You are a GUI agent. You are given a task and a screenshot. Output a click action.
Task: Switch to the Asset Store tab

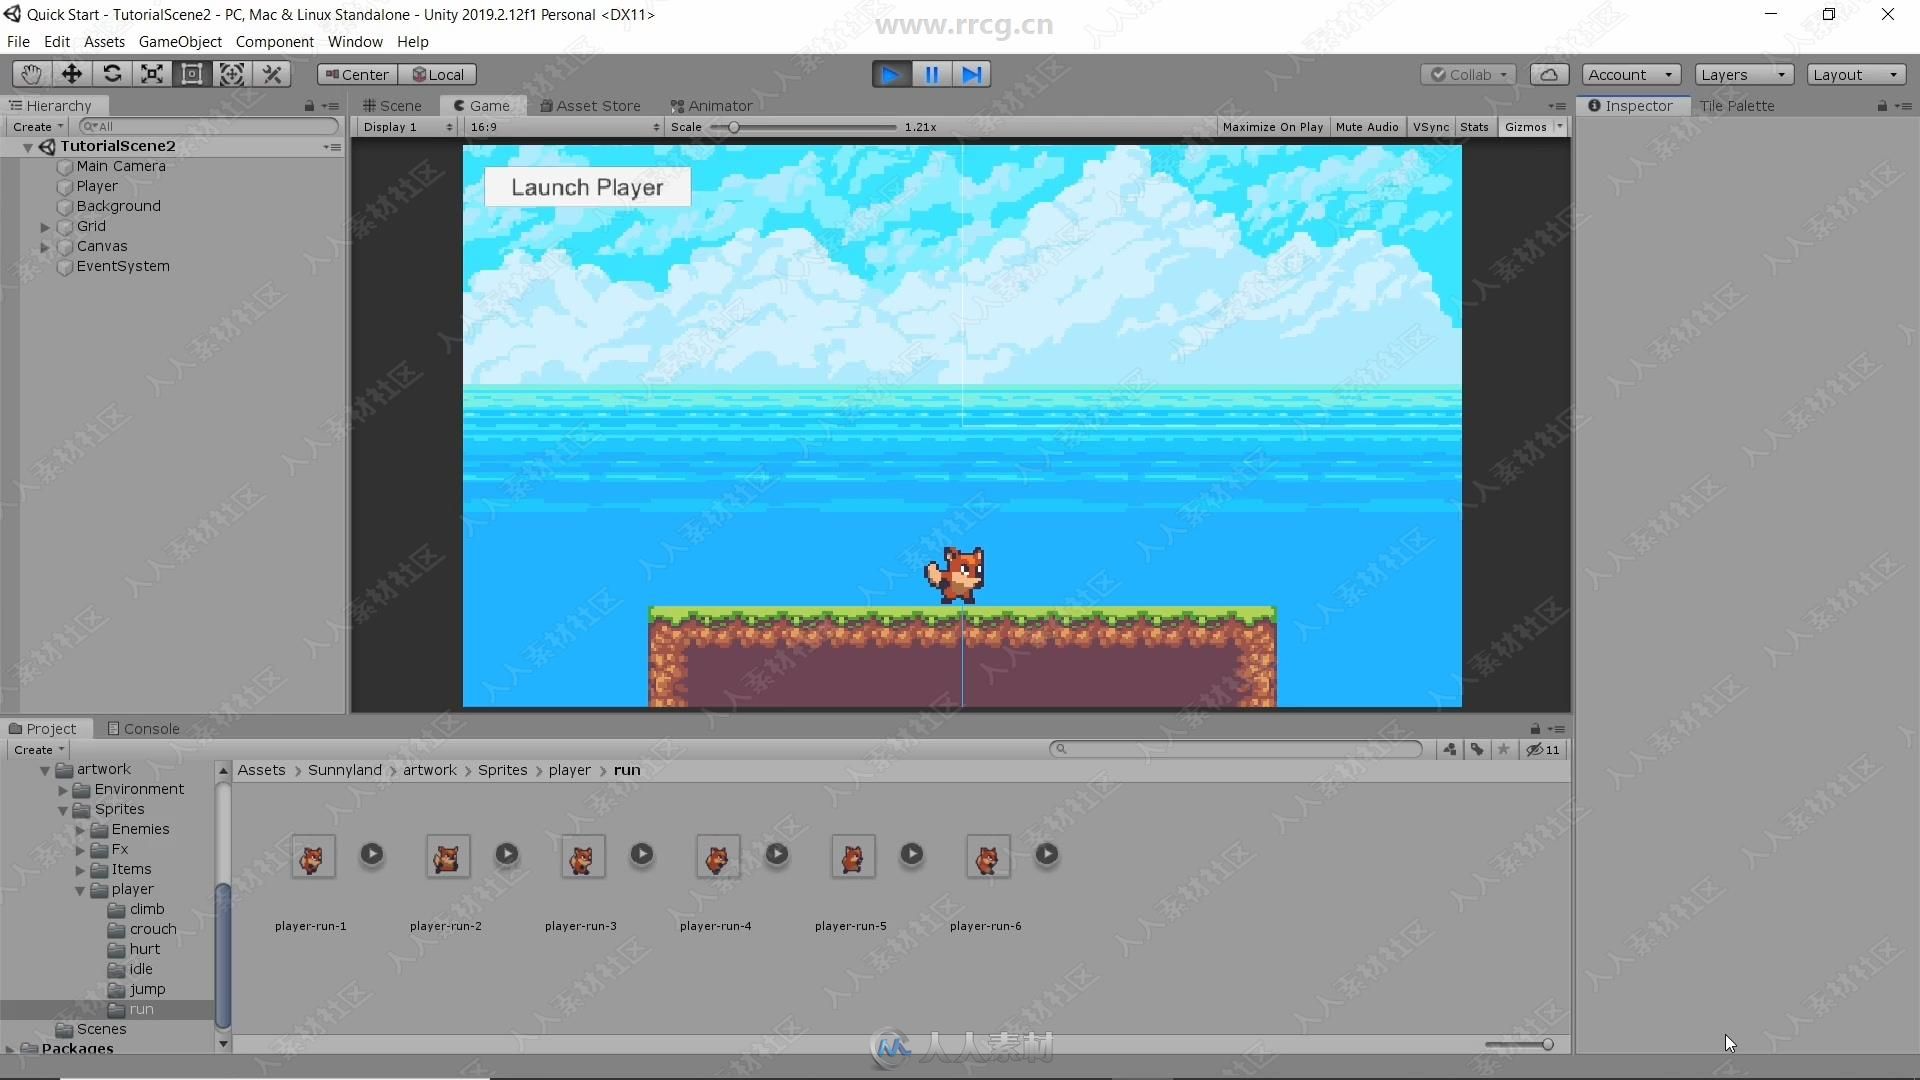pyautogui.click(x=590, y=106)
